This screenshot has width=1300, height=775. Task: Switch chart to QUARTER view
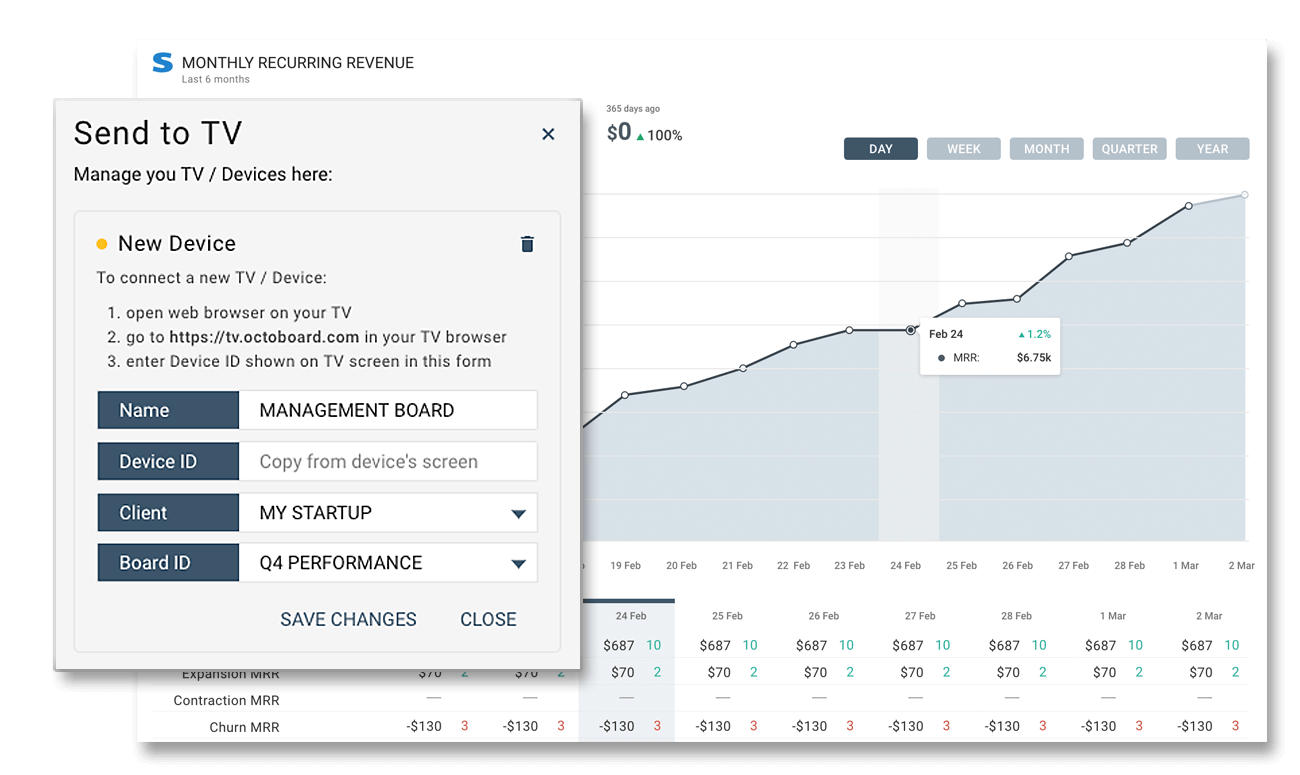click(x=1130, y=149)
